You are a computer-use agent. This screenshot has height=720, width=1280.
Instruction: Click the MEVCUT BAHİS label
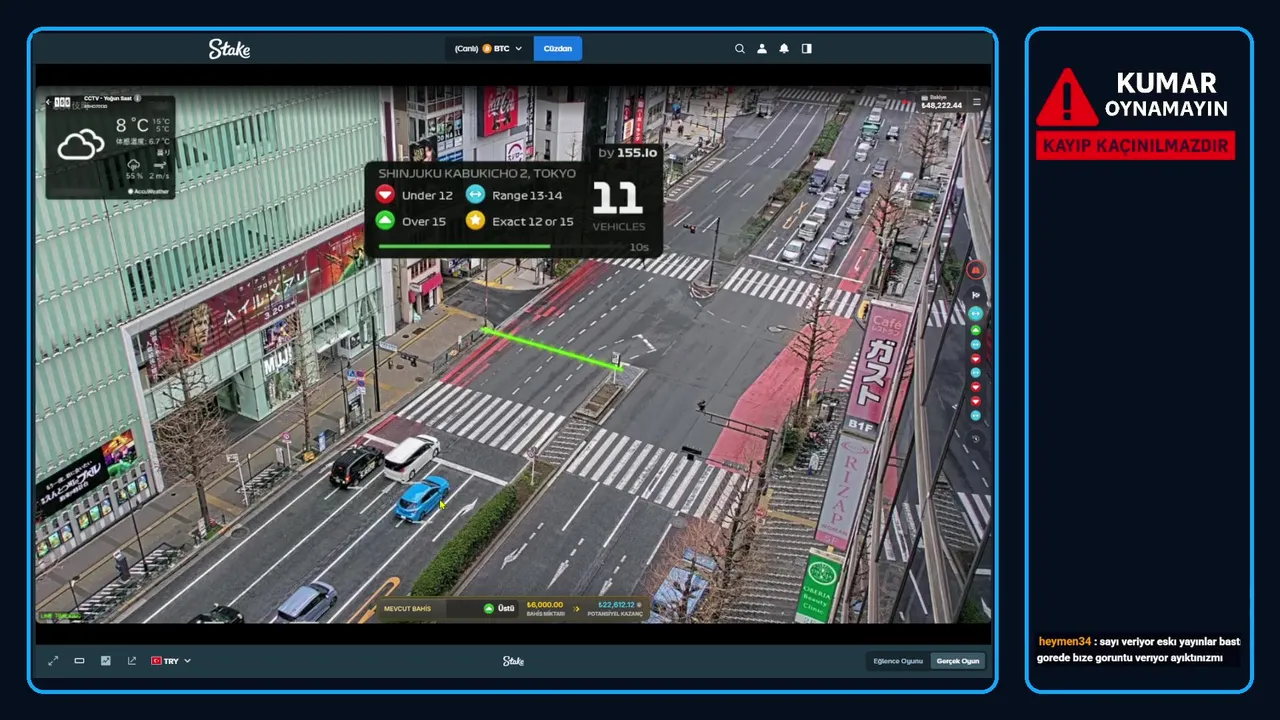coord(407,608)
